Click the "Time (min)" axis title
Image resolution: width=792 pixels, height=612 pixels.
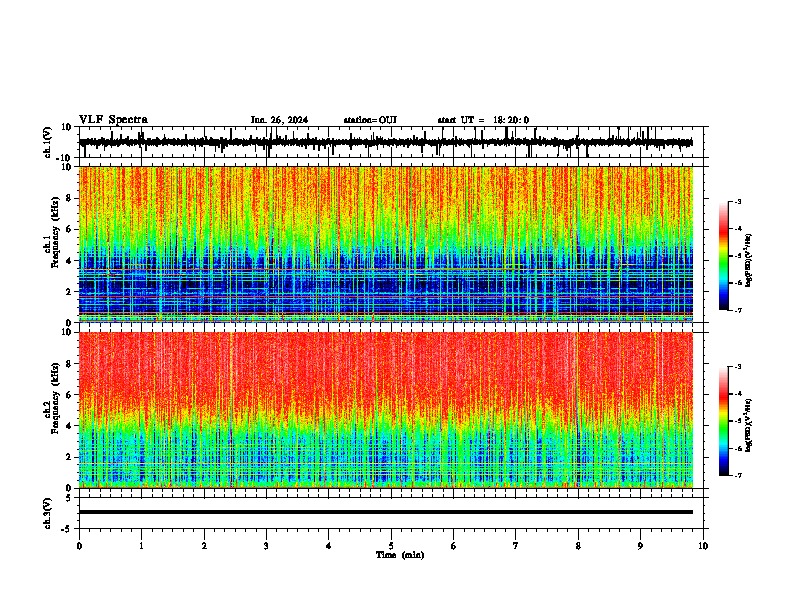click(x=400, y=555)
